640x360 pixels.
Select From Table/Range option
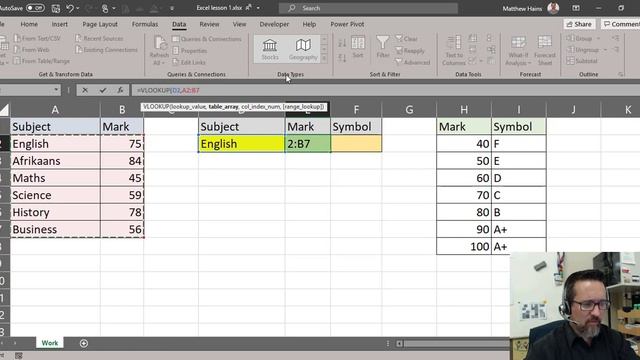coord(42,61)
